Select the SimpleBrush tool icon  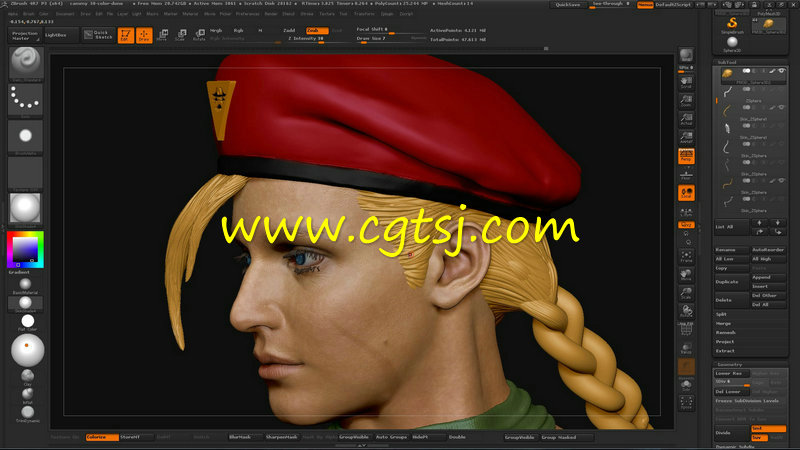tap(732, 24)
